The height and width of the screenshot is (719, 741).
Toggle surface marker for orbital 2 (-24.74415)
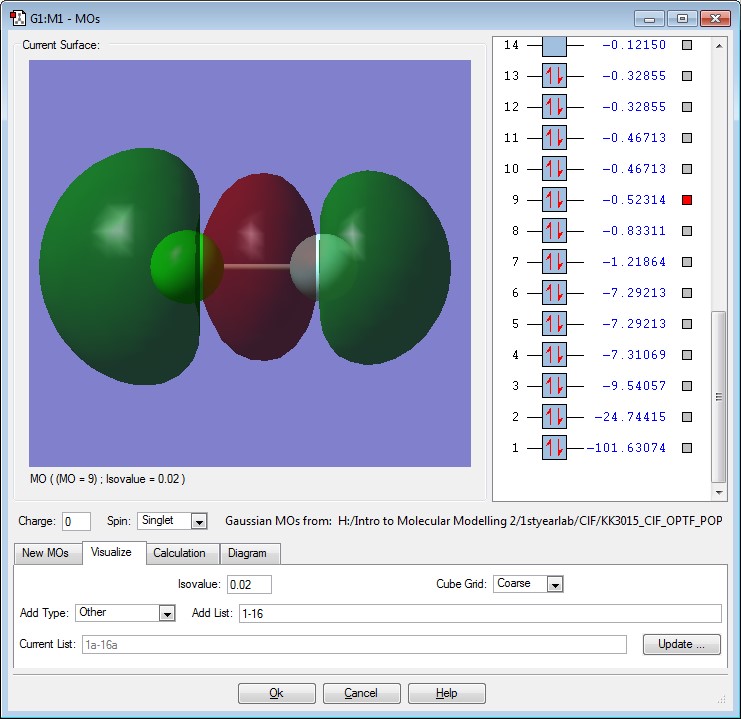pyautogui.click(x=687, y=417)
